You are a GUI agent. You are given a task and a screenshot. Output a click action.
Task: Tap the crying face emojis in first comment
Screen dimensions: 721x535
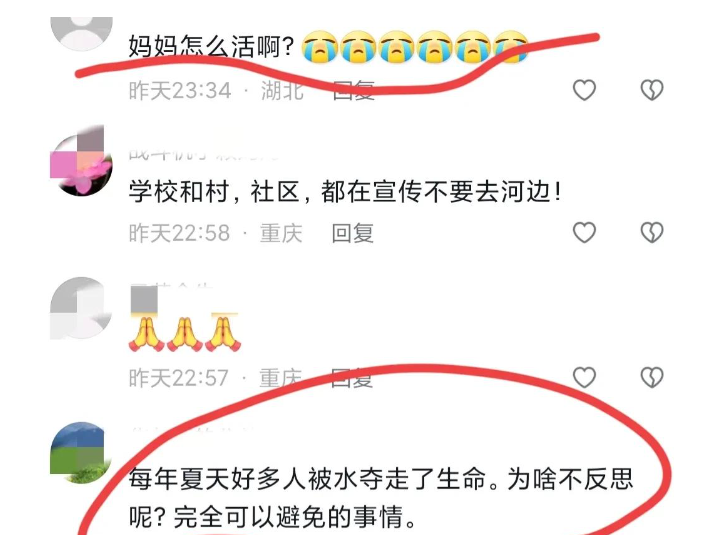click(x=415, y=46)
